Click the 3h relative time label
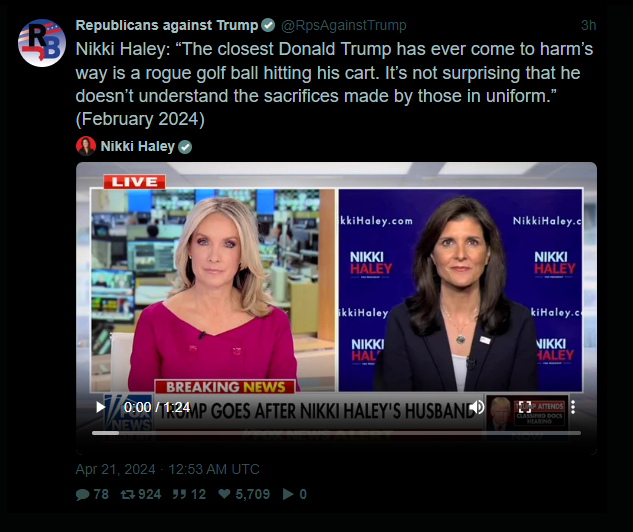Viewport: 633px width, 532px height. (x=588, y=25)
